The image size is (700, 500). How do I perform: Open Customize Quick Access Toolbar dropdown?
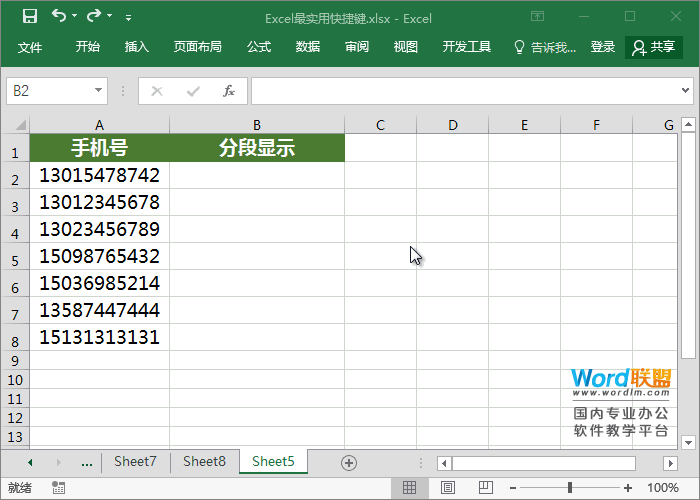pyautogui.click(x=128, y=17)
